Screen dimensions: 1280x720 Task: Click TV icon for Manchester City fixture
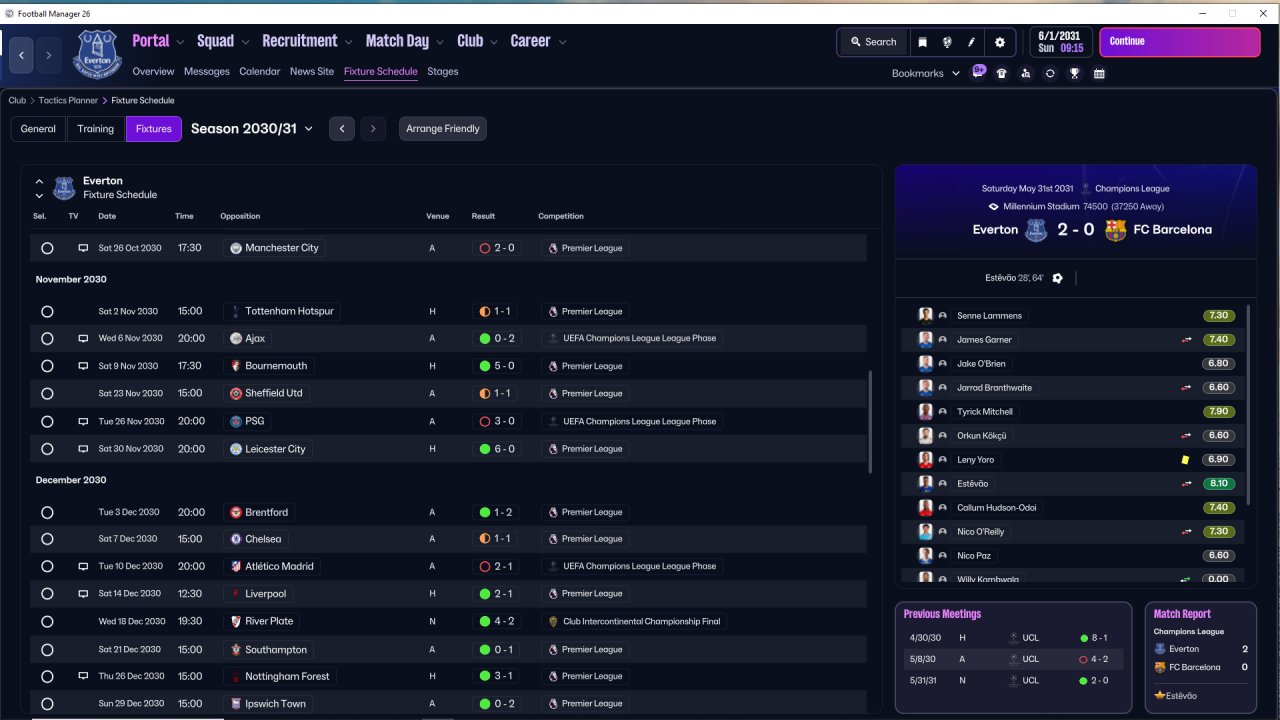(84, 248)
